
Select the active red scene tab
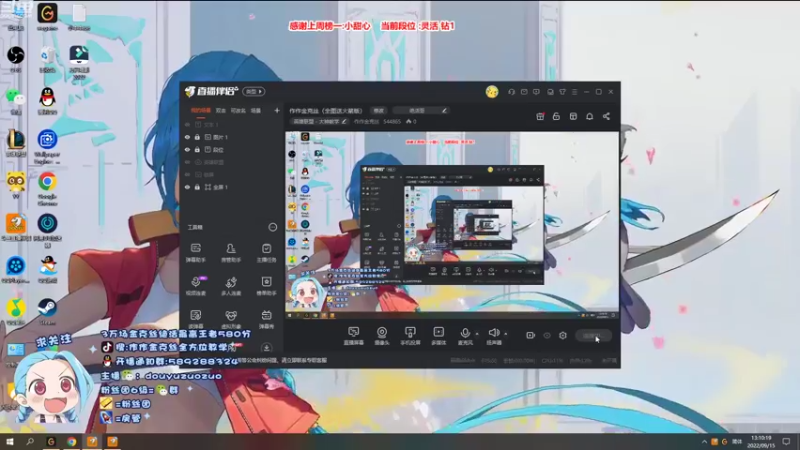[201, 110]
